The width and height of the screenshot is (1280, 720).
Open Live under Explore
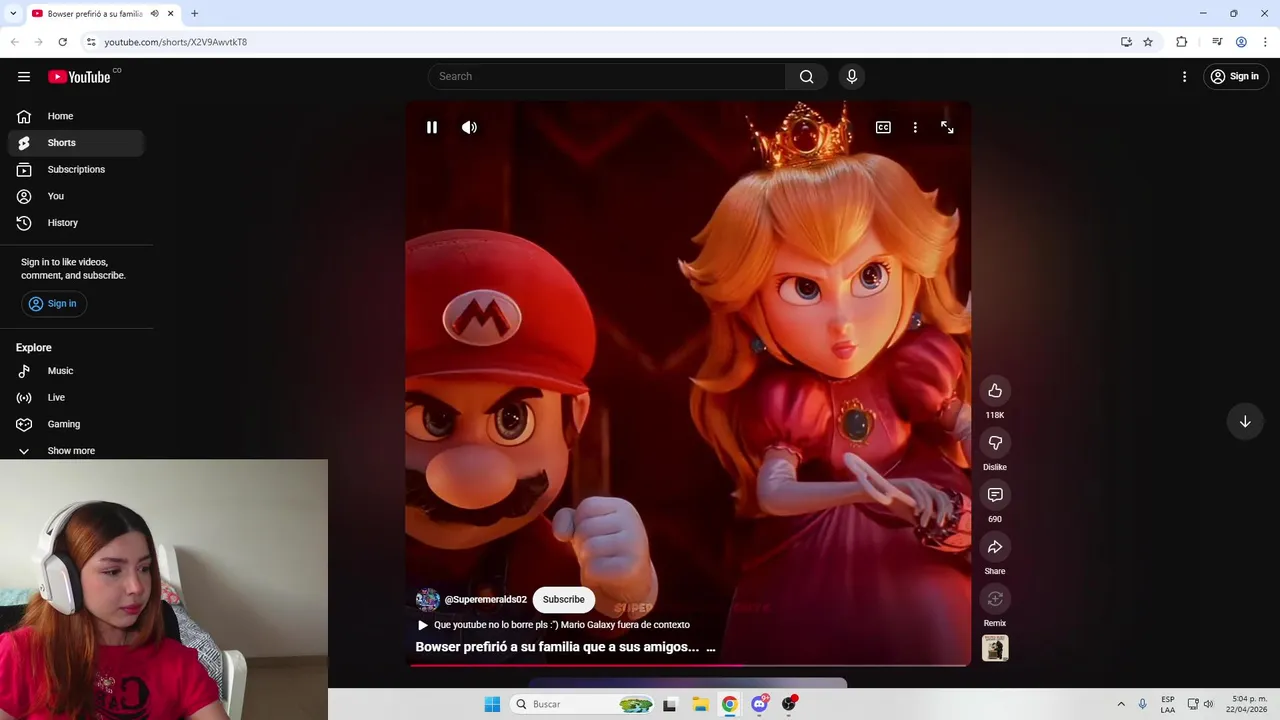click(x=76, y=398)
